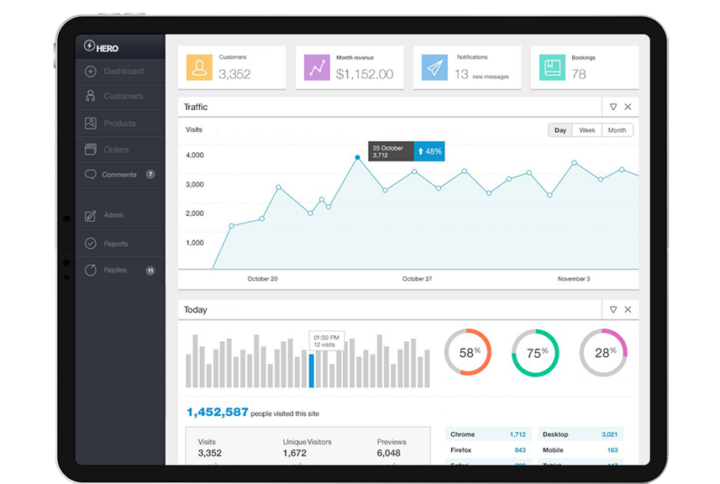
Task: Click the 28% pink donut chart
Action: pyautogui.click(x=603, y=353)
